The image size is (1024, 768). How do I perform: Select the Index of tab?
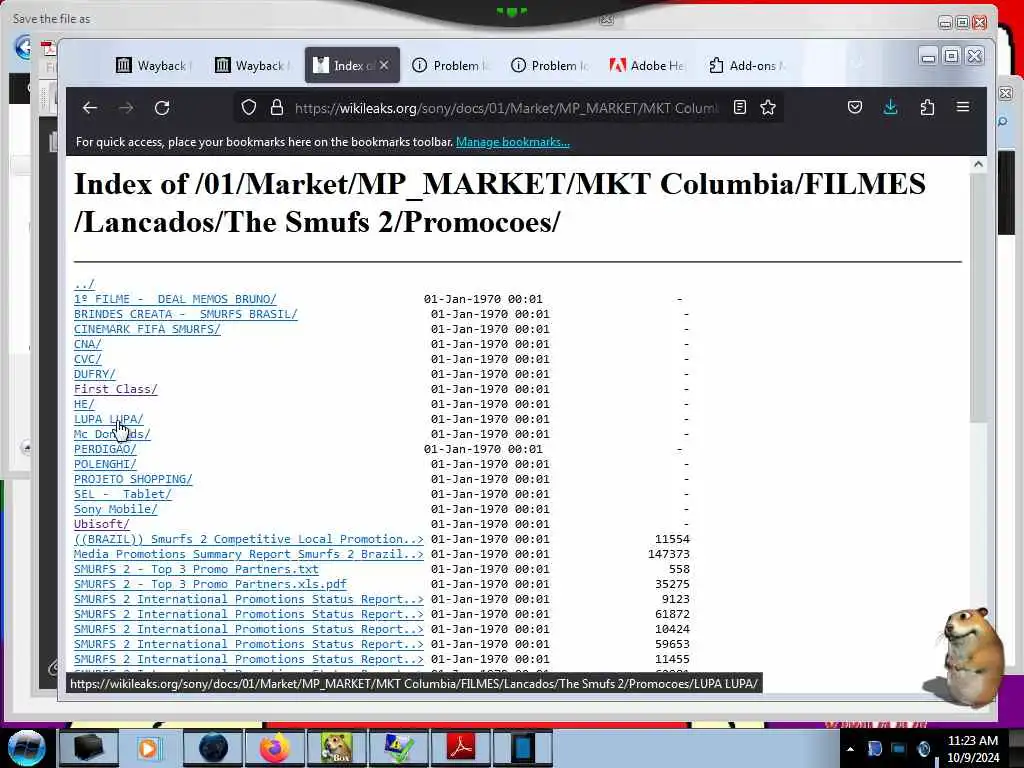coord(344,65)
